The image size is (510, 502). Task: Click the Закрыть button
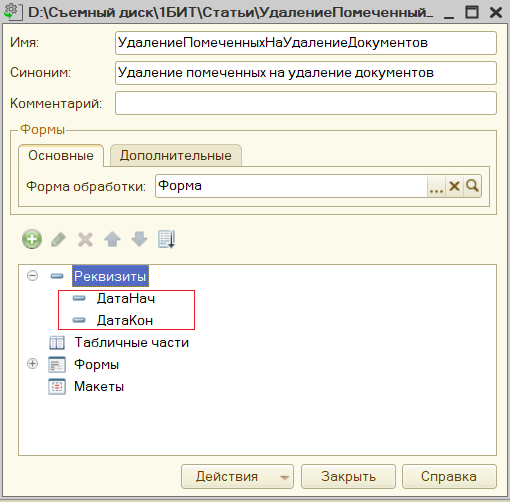click(x=348, y=477)
